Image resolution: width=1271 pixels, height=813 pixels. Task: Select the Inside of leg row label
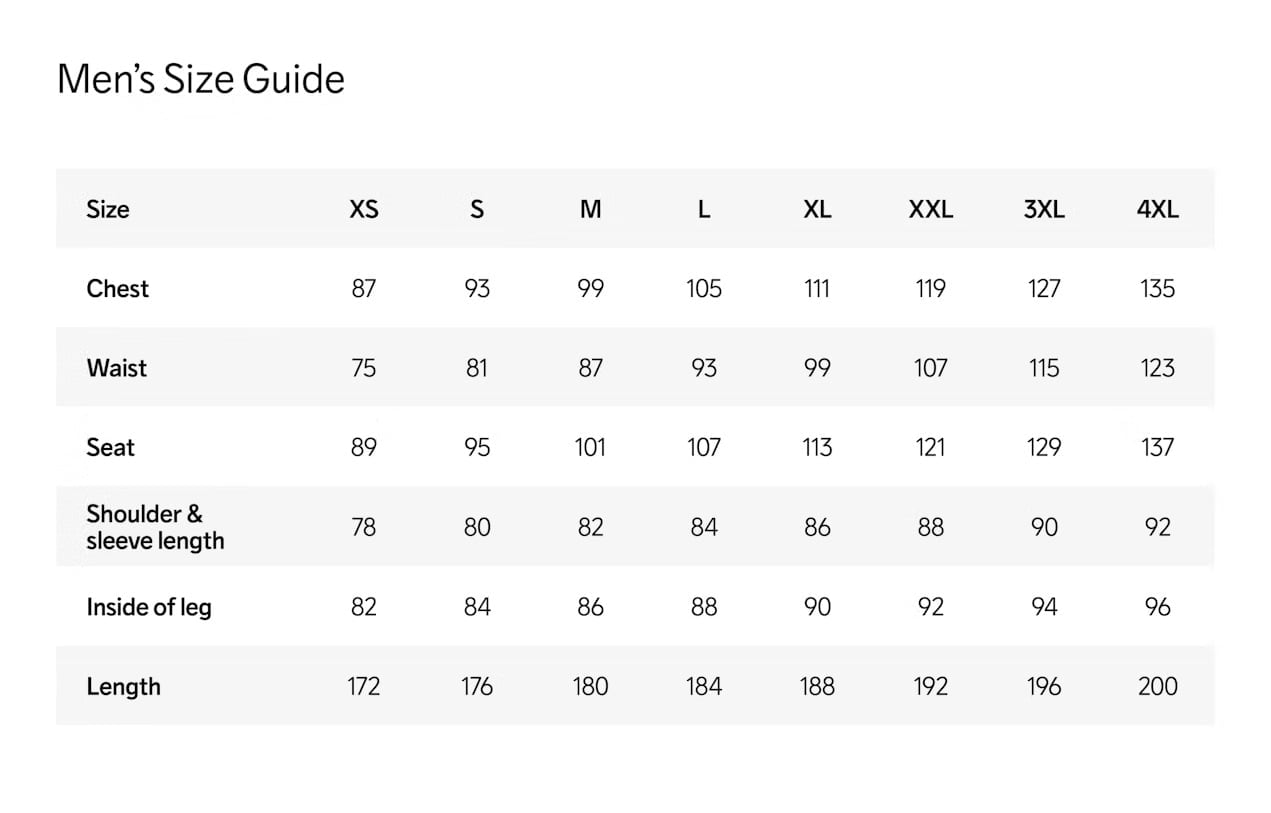coord(149,607)
